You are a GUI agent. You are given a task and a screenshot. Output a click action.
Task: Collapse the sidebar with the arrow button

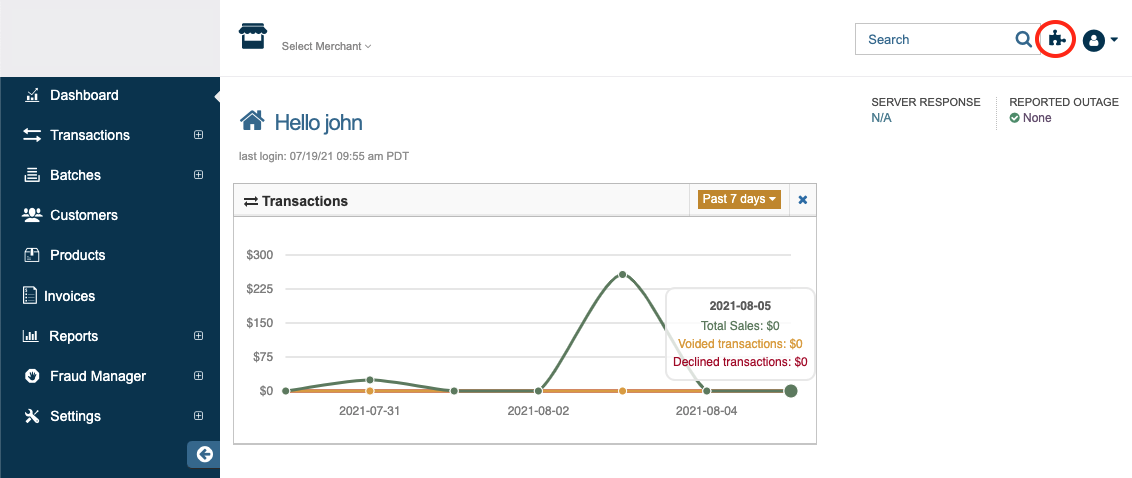coord(204,455)
